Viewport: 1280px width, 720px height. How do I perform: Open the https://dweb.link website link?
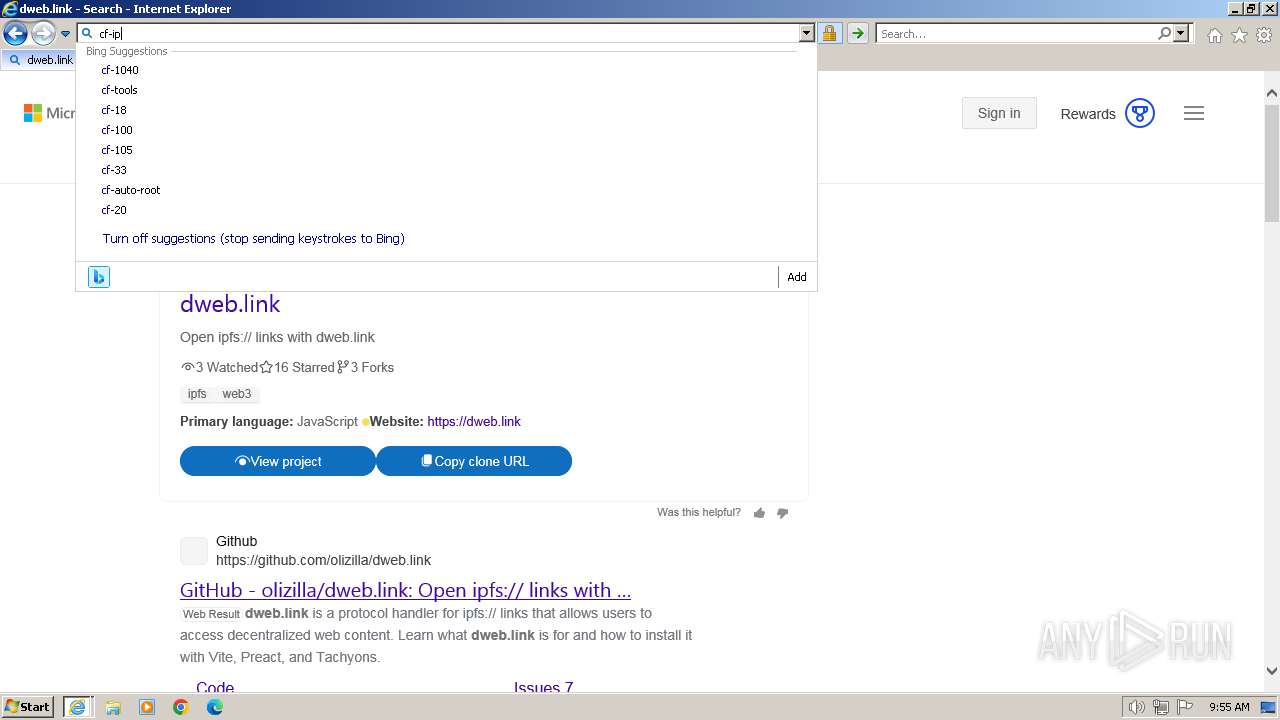[474, 421]
